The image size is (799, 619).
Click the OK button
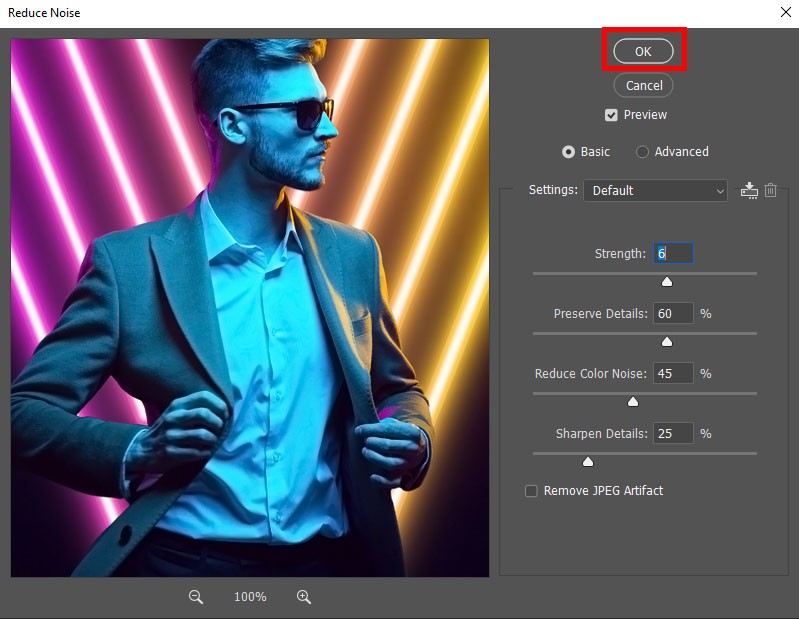tap(643, 51)
